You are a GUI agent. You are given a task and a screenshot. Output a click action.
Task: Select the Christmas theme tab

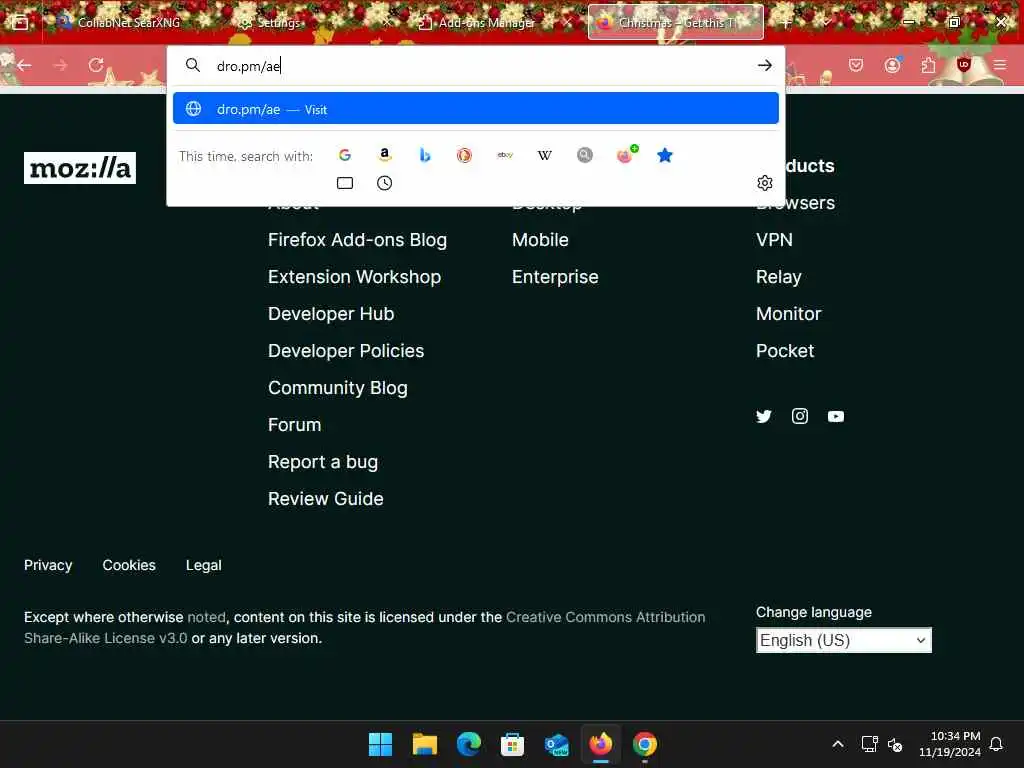(x=676, y=23)
